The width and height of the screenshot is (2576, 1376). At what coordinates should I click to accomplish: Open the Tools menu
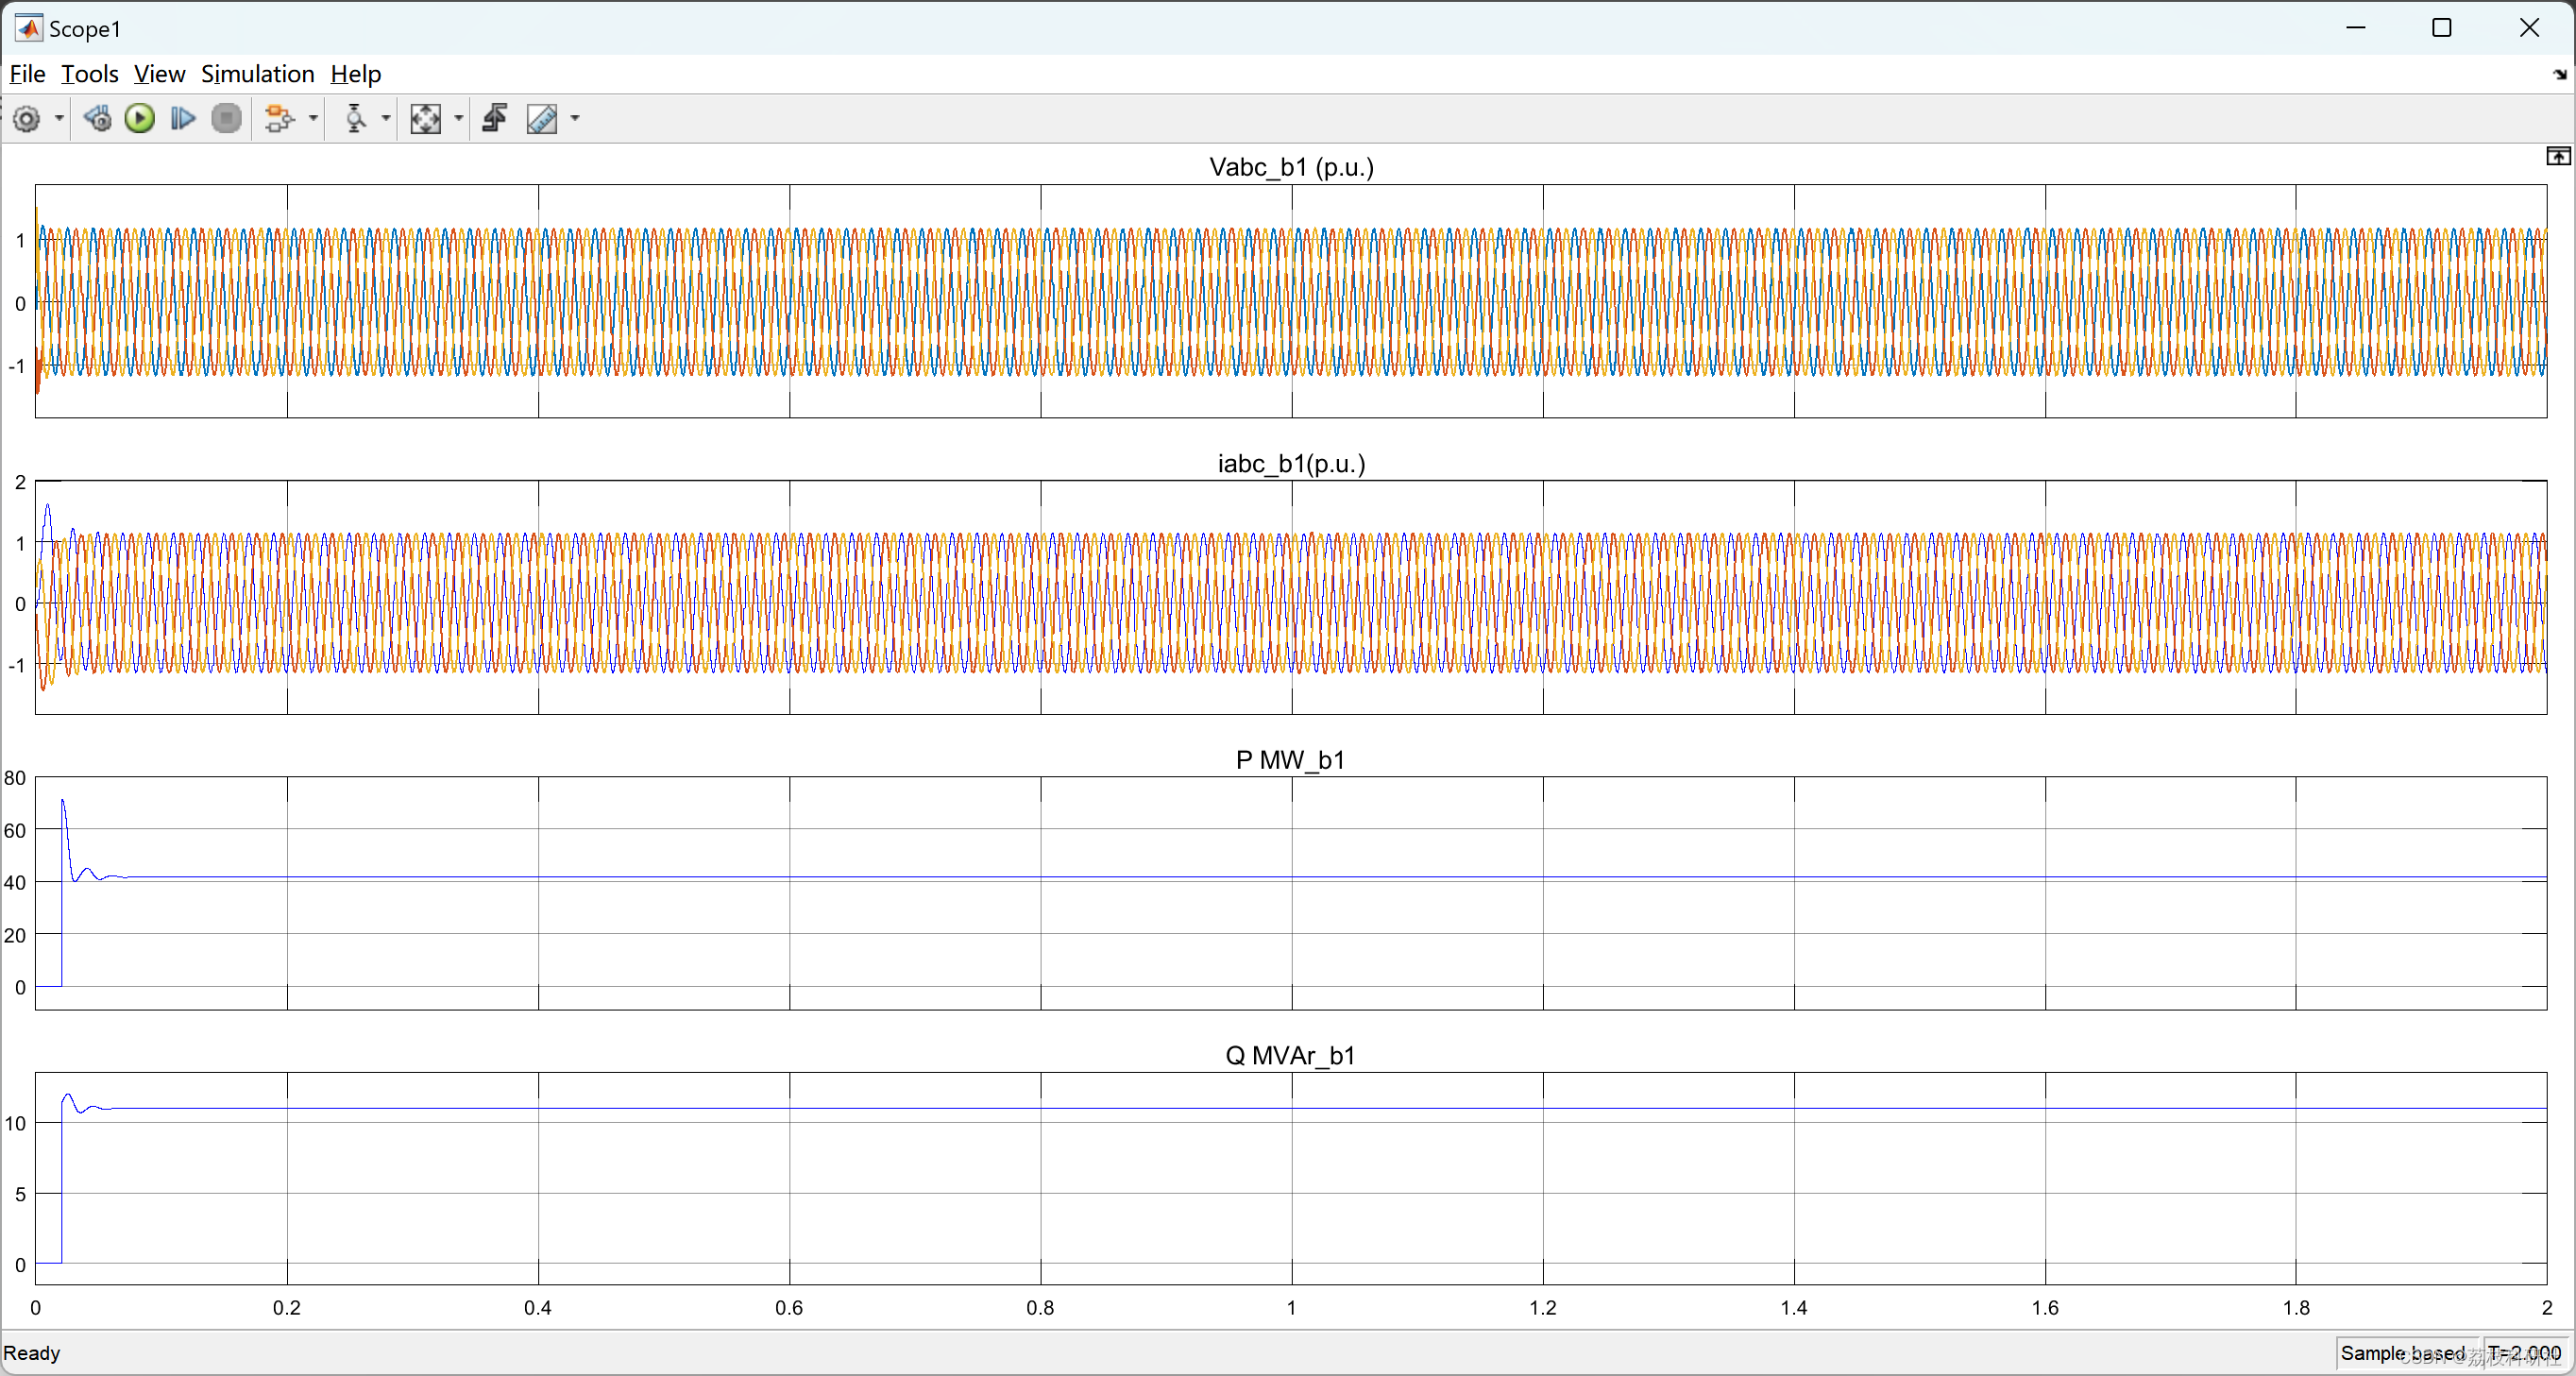(89, 73)
